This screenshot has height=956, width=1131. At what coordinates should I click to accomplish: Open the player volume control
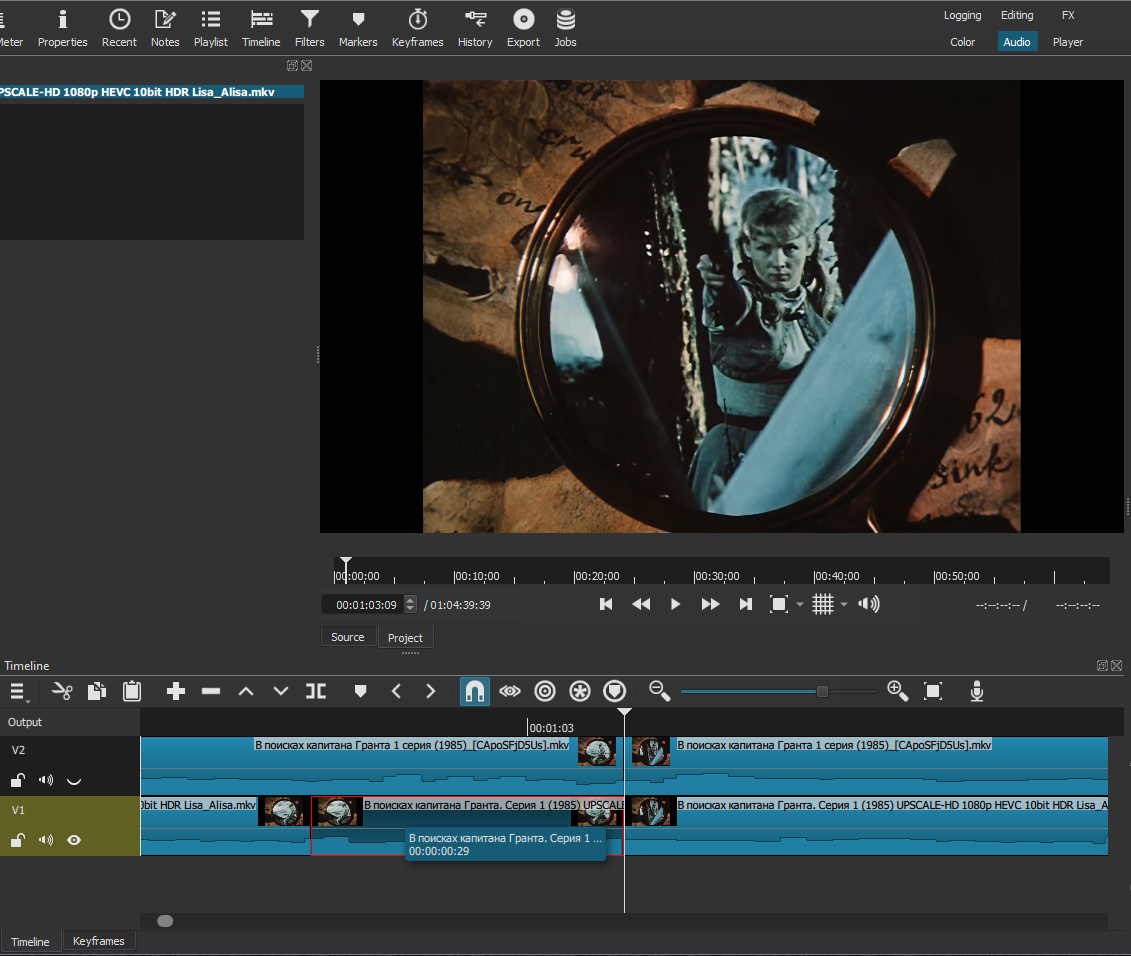(869, 605)
